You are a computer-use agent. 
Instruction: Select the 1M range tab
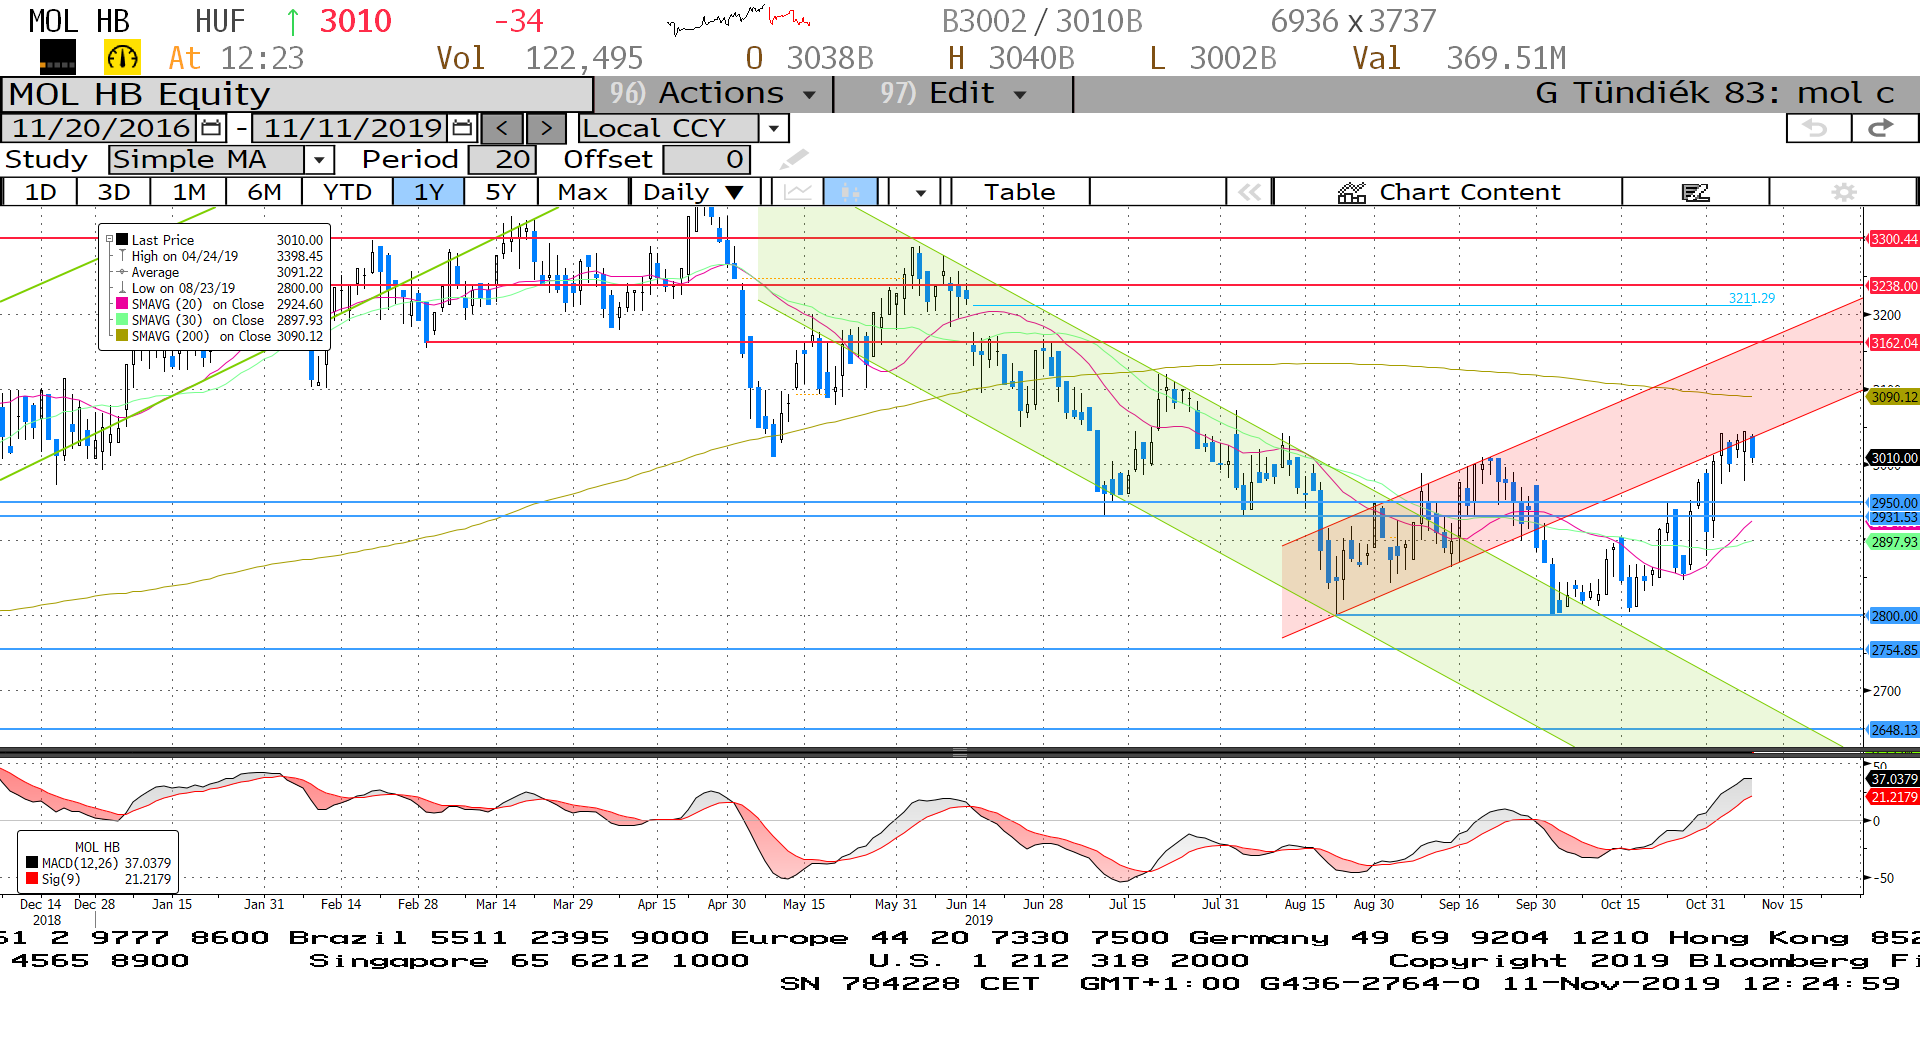pos(189,192)
